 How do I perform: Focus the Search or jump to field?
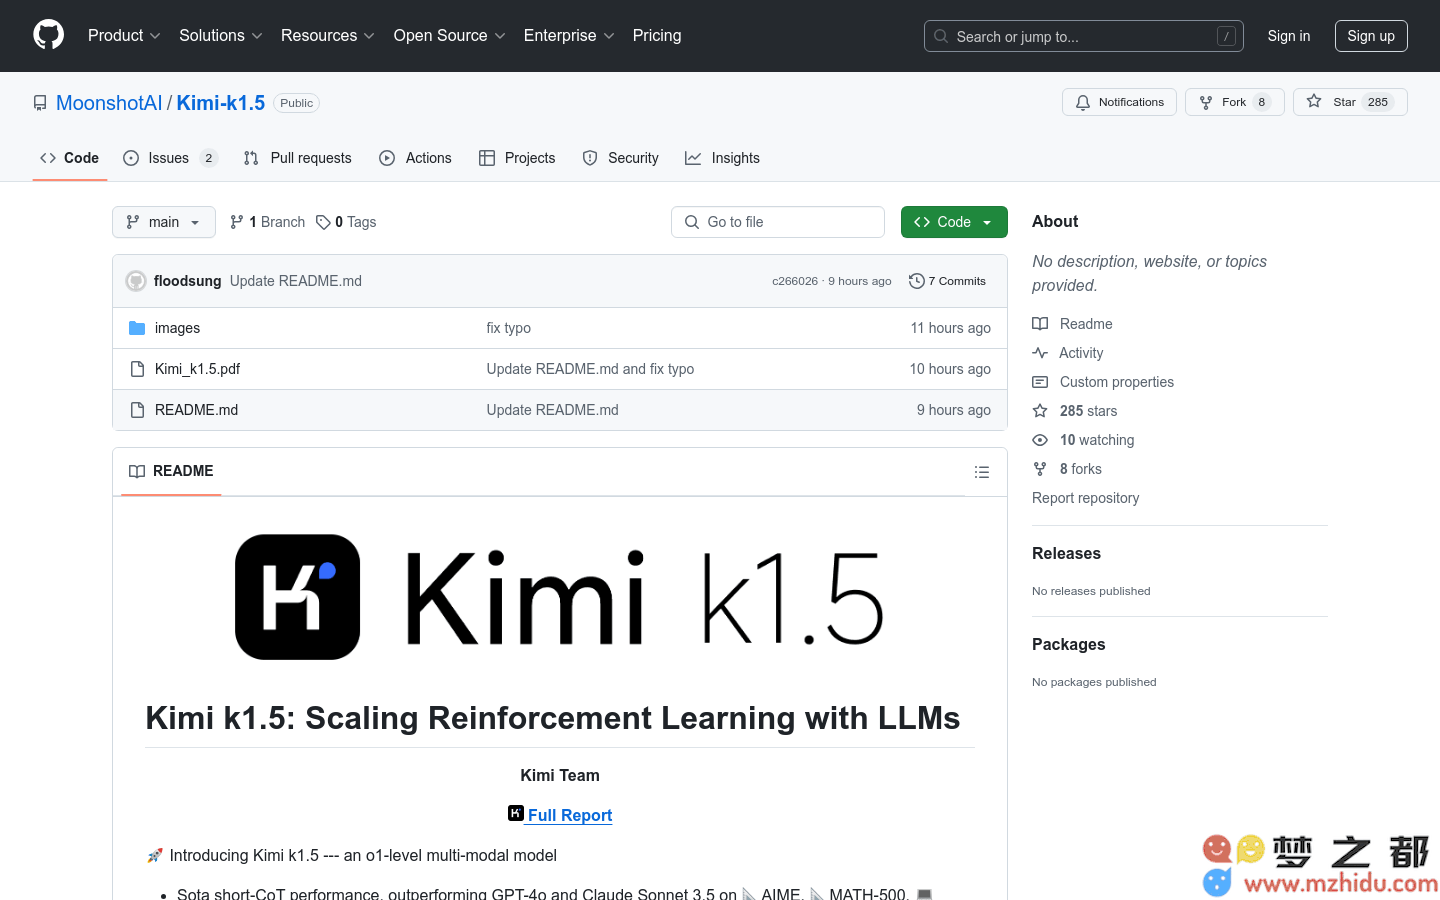click(x=1083, y=36)
